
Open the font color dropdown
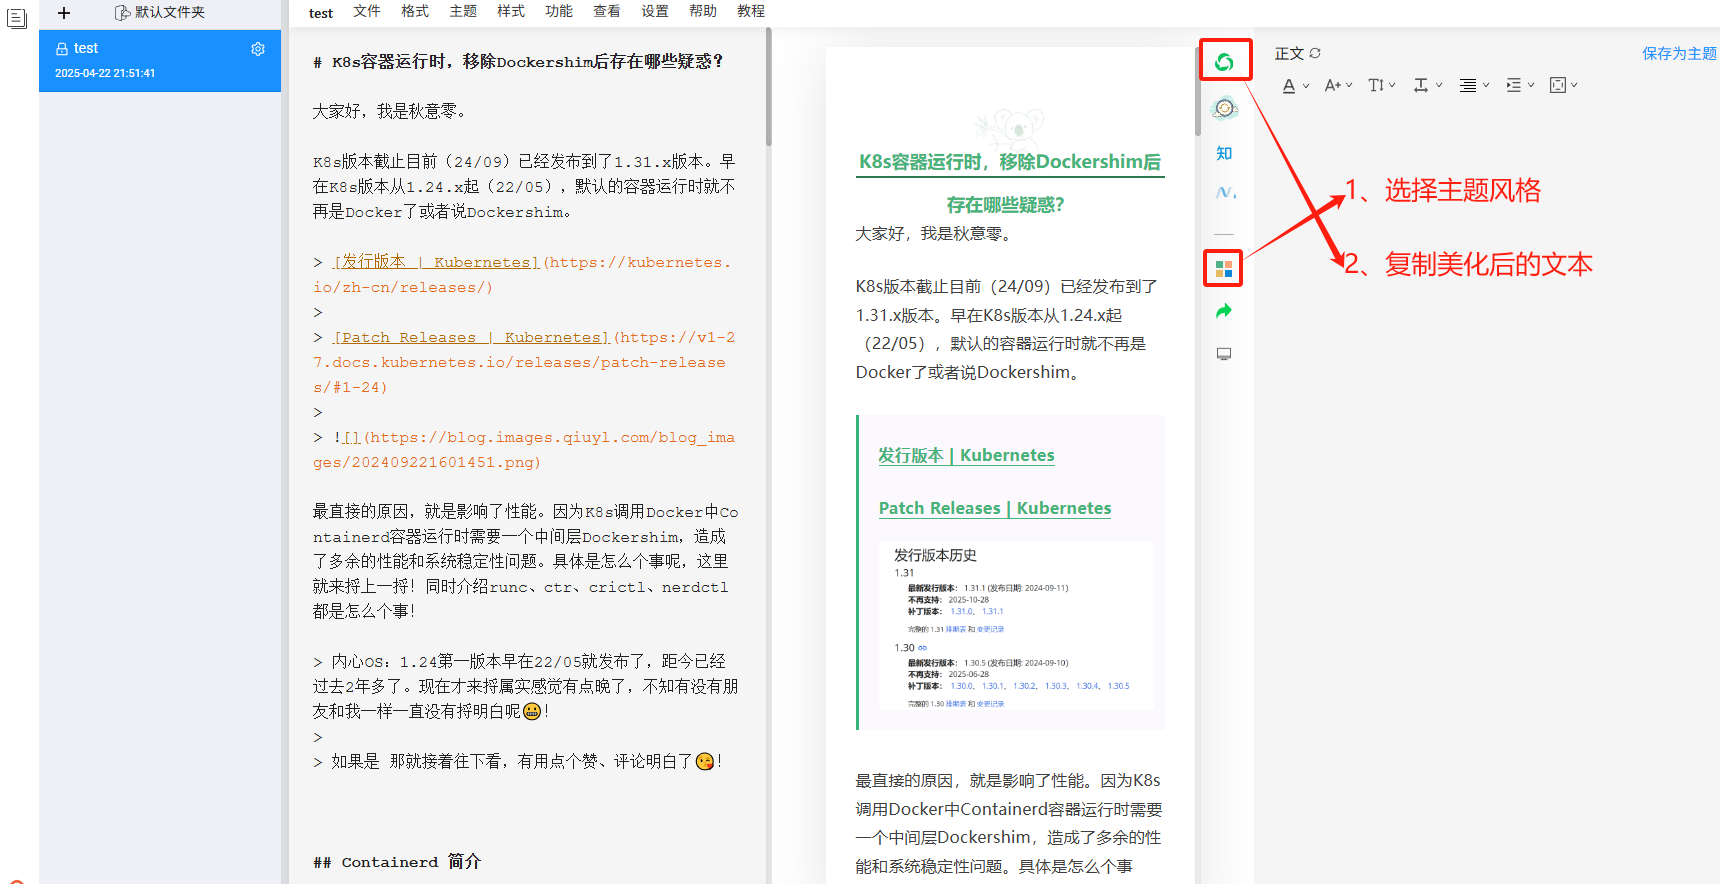1295,86
